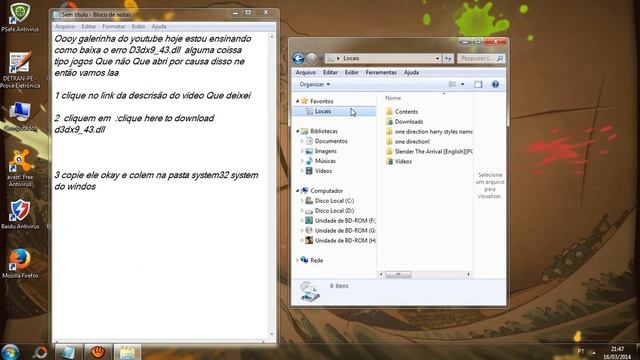Viewport: 640px width, 360px height.
Task: Open the Explorer folder taskbar button
Action: tap(127, 352)
